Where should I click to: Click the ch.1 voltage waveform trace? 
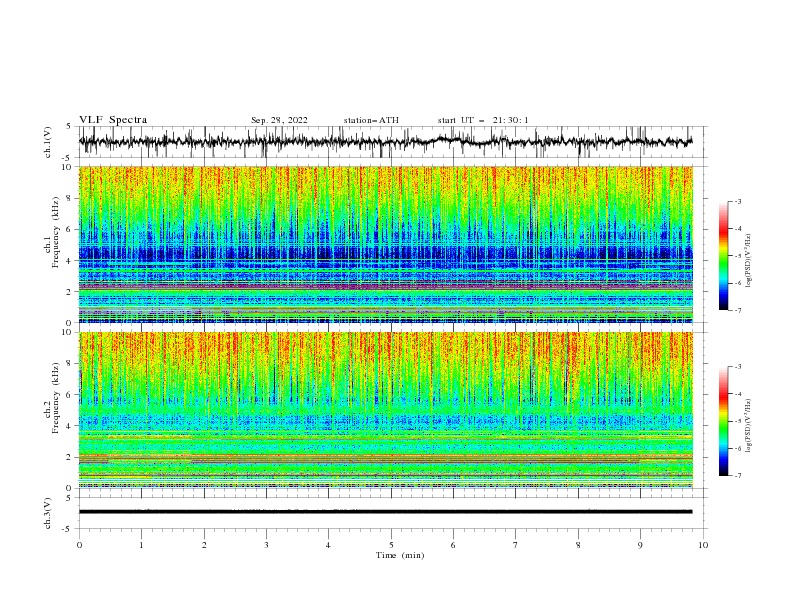(x=385, y=142)
